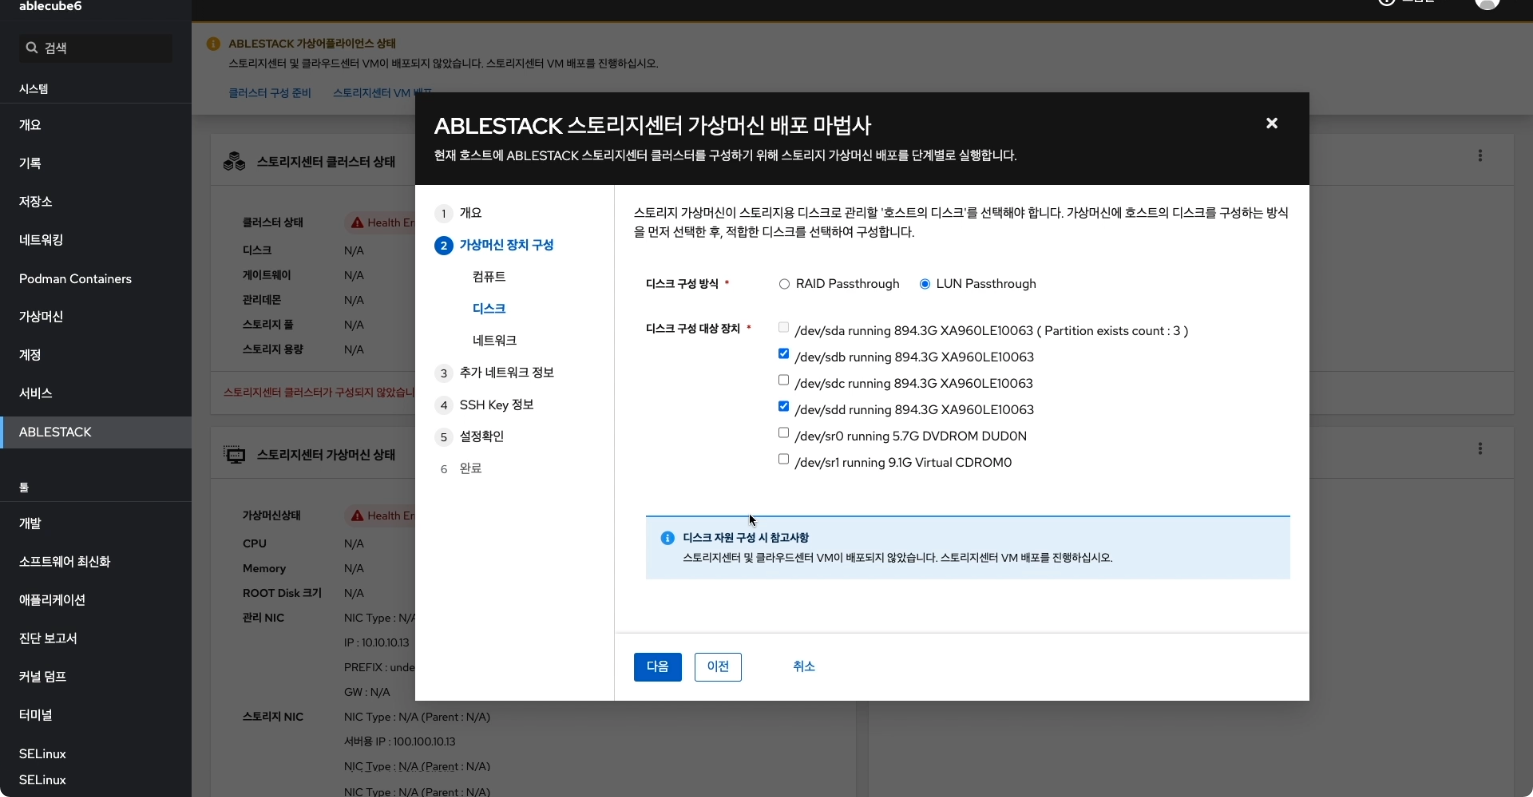Screen dimensions: 1533x797
Task: Open 서비스 in the sidebar
Action: [95, 394]
